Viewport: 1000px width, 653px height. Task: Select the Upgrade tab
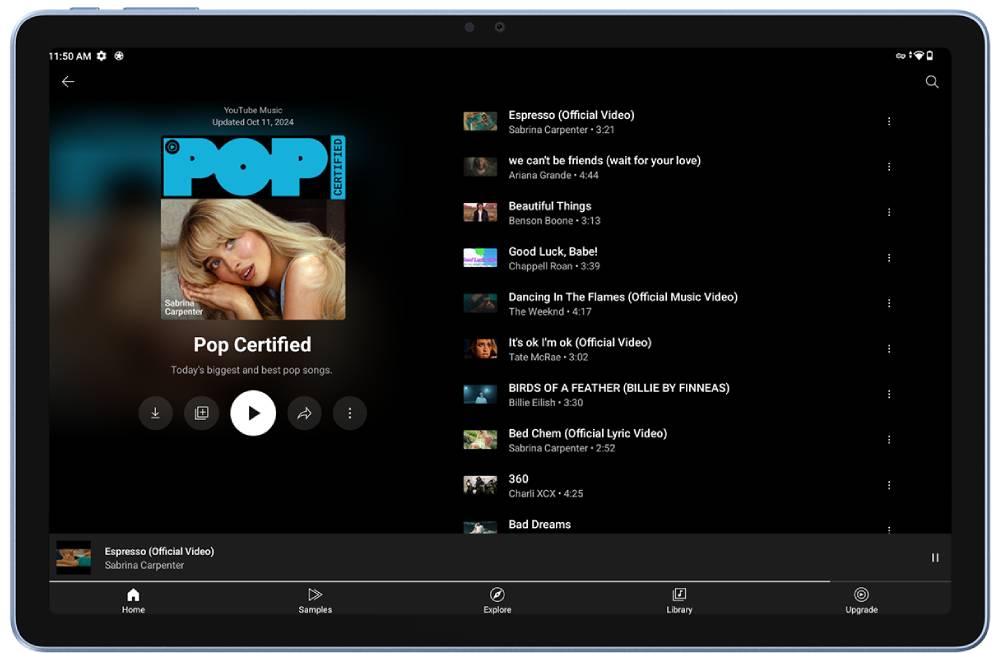tap(862, 600)
